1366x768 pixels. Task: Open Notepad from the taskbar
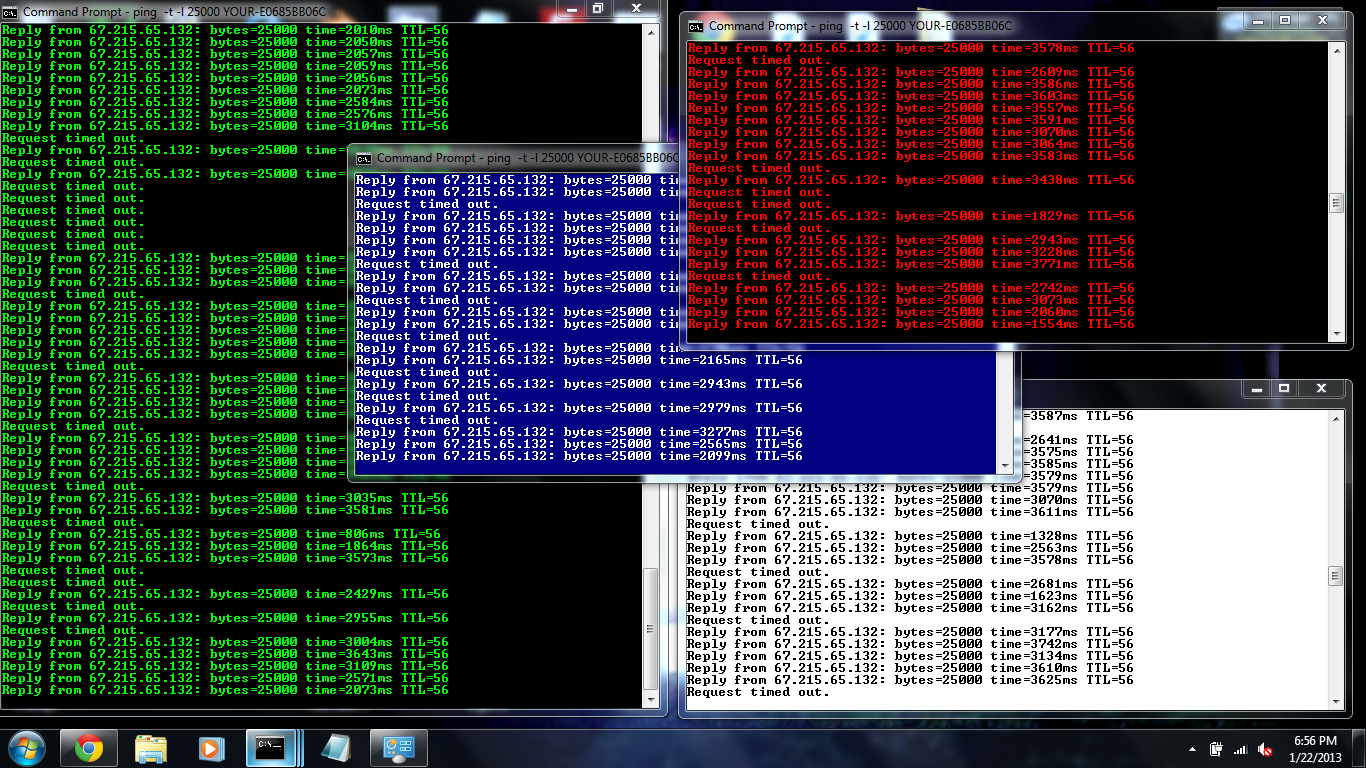pyautogui.click(x=336, y=748)
